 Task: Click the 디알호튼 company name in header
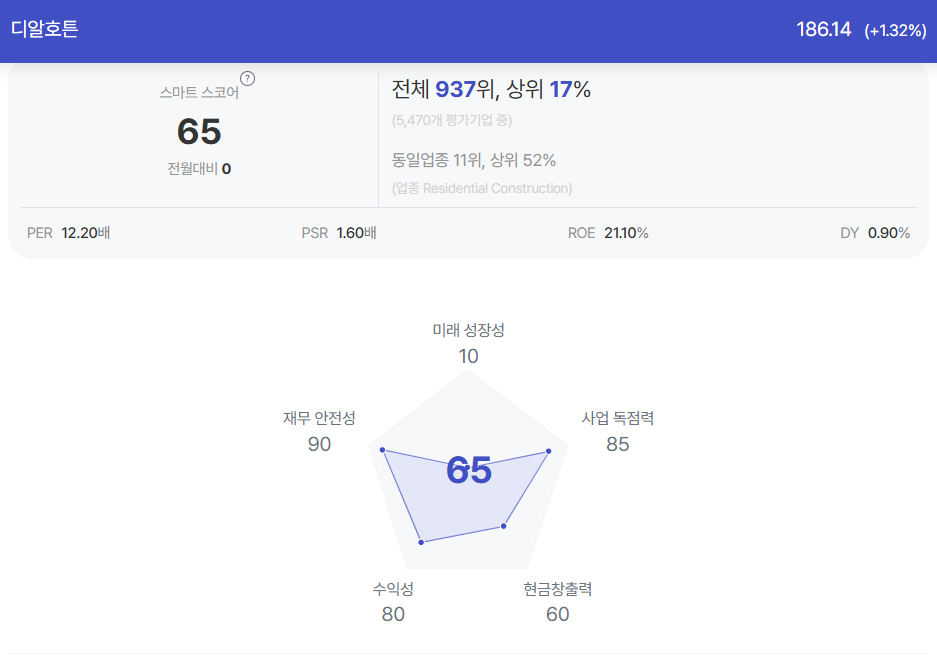[x=45, y=29]
